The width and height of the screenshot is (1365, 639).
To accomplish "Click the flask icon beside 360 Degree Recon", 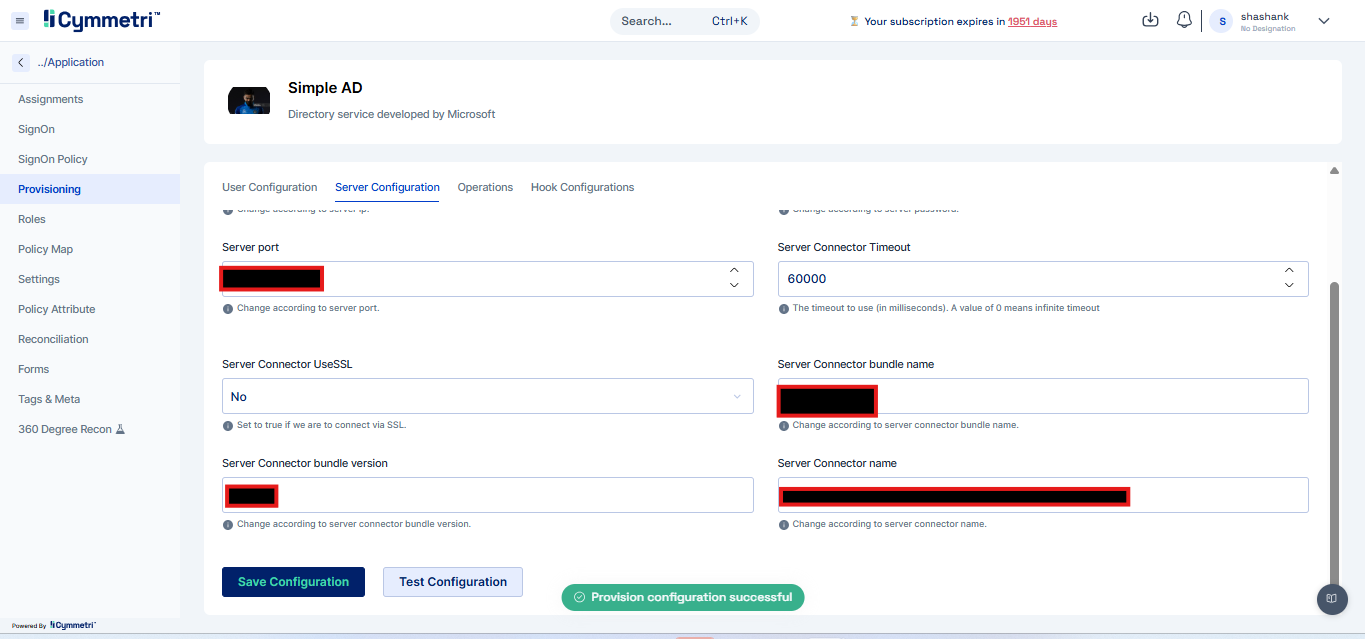I will 120,429.
